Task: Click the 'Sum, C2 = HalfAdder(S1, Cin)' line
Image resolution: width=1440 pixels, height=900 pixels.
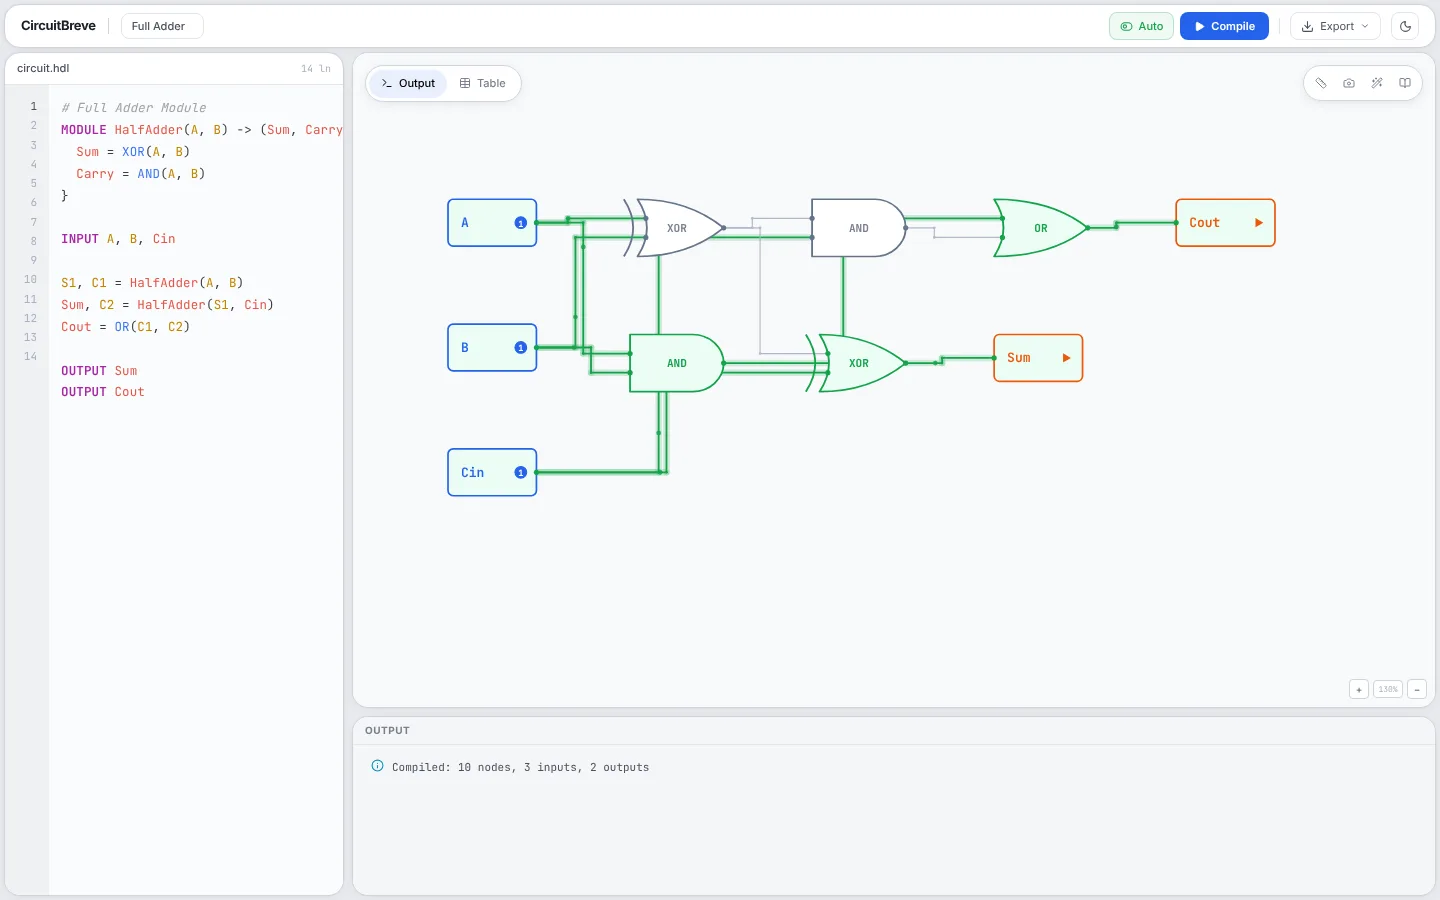Action: (167, 305)
